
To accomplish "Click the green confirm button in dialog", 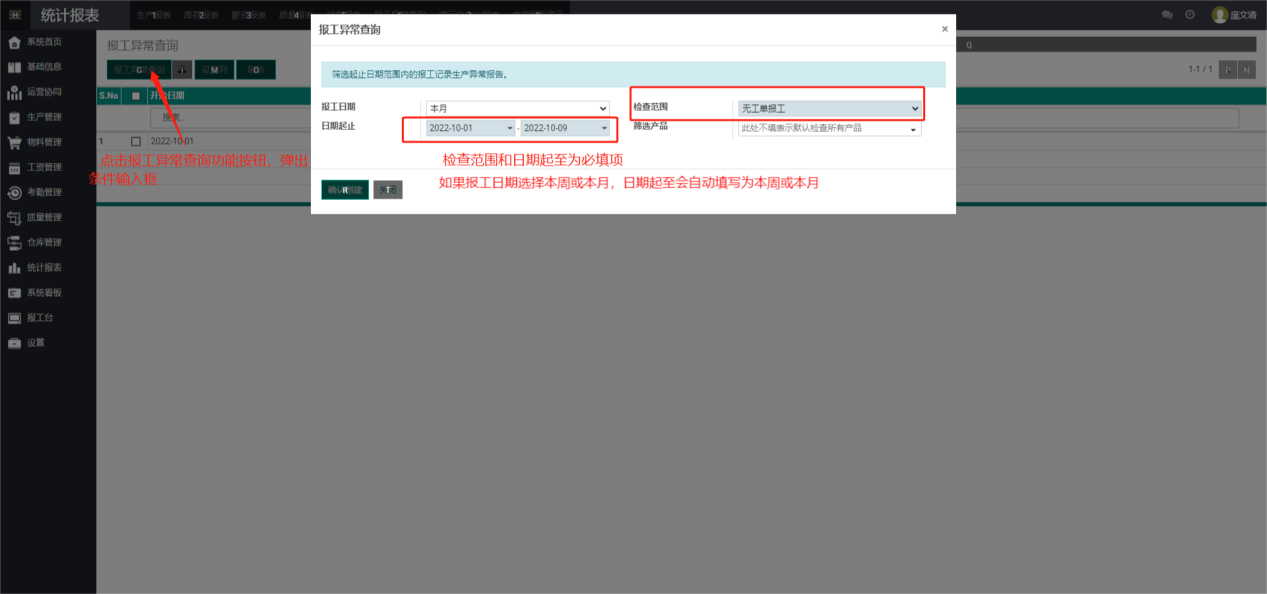I will click(345, 190).
